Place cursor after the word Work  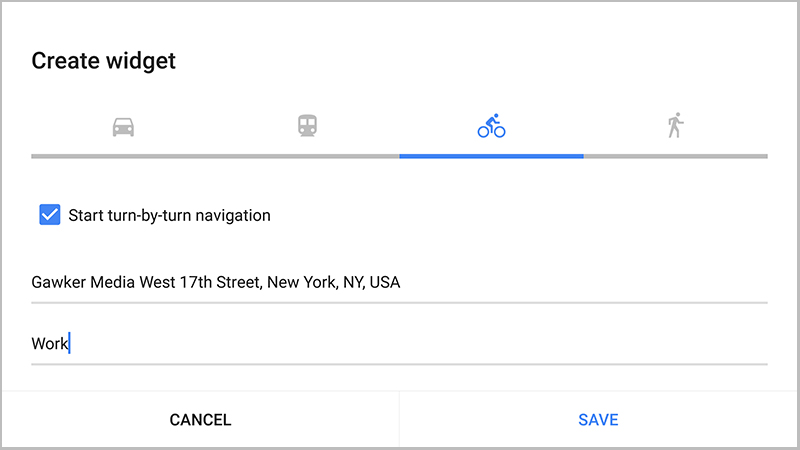click(x=69, y=343)
